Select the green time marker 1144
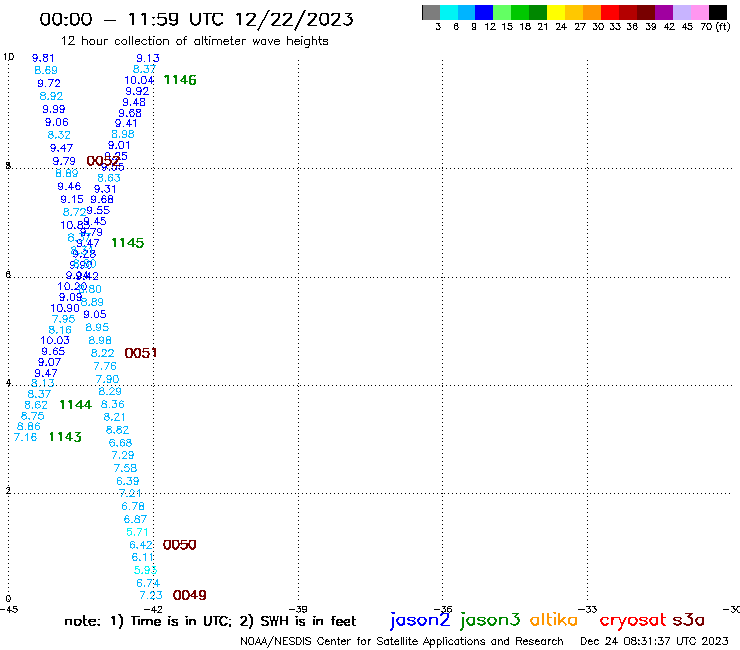Screen dimensions: 740x650 coord(76,405)
